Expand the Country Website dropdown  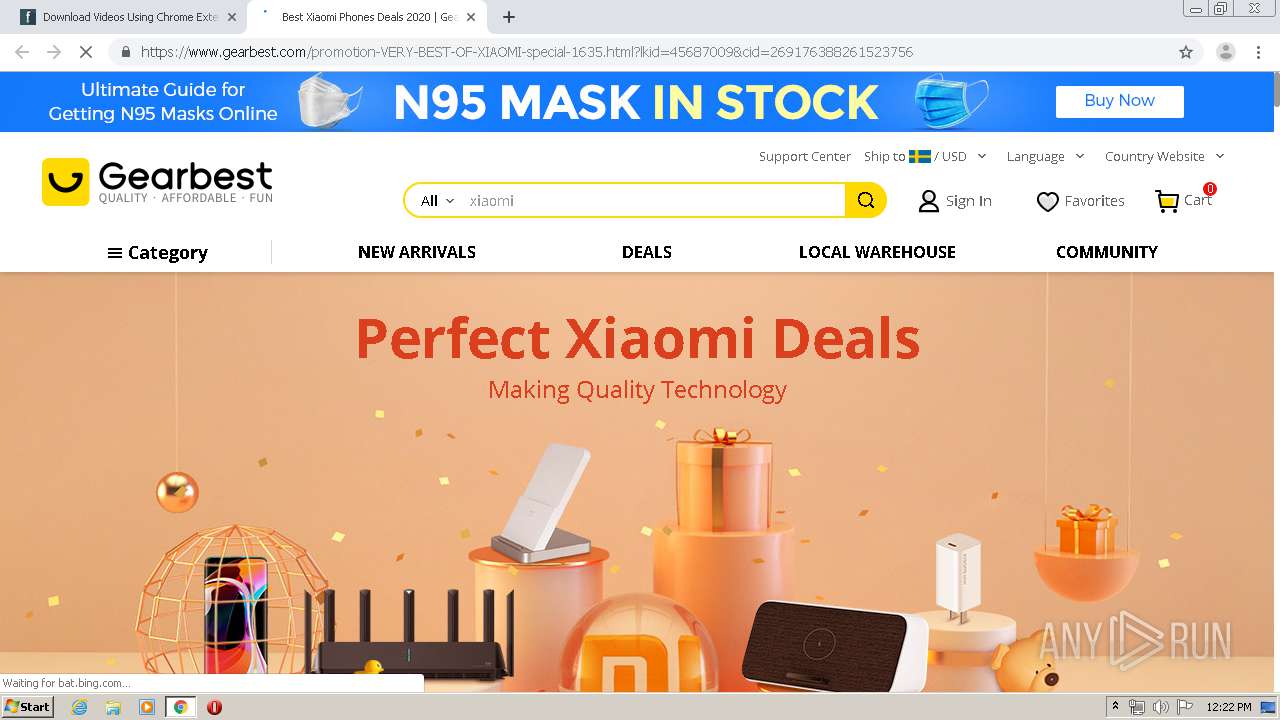point(1164,156)
